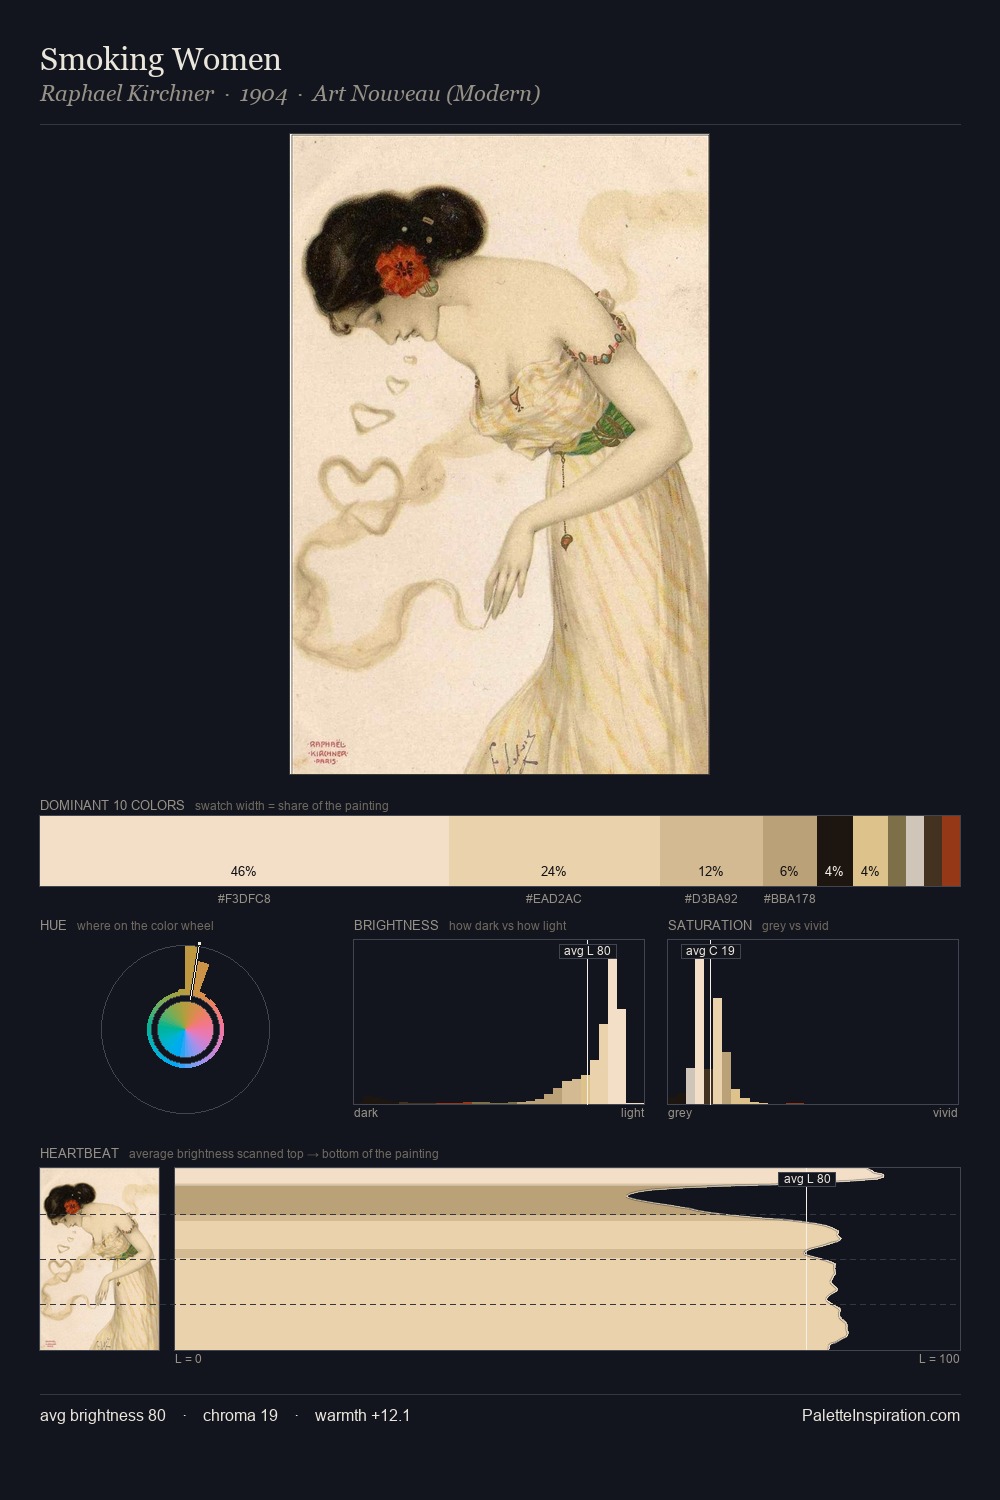Click the tallest saturation histogram bar

click(699, 1031)
